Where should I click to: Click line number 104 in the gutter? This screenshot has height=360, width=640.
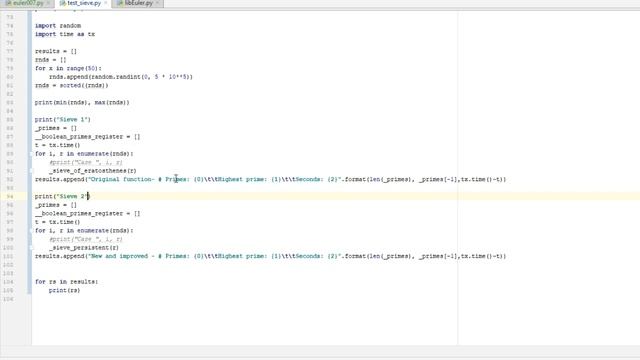pyautogui.click(x=8, y=282)
